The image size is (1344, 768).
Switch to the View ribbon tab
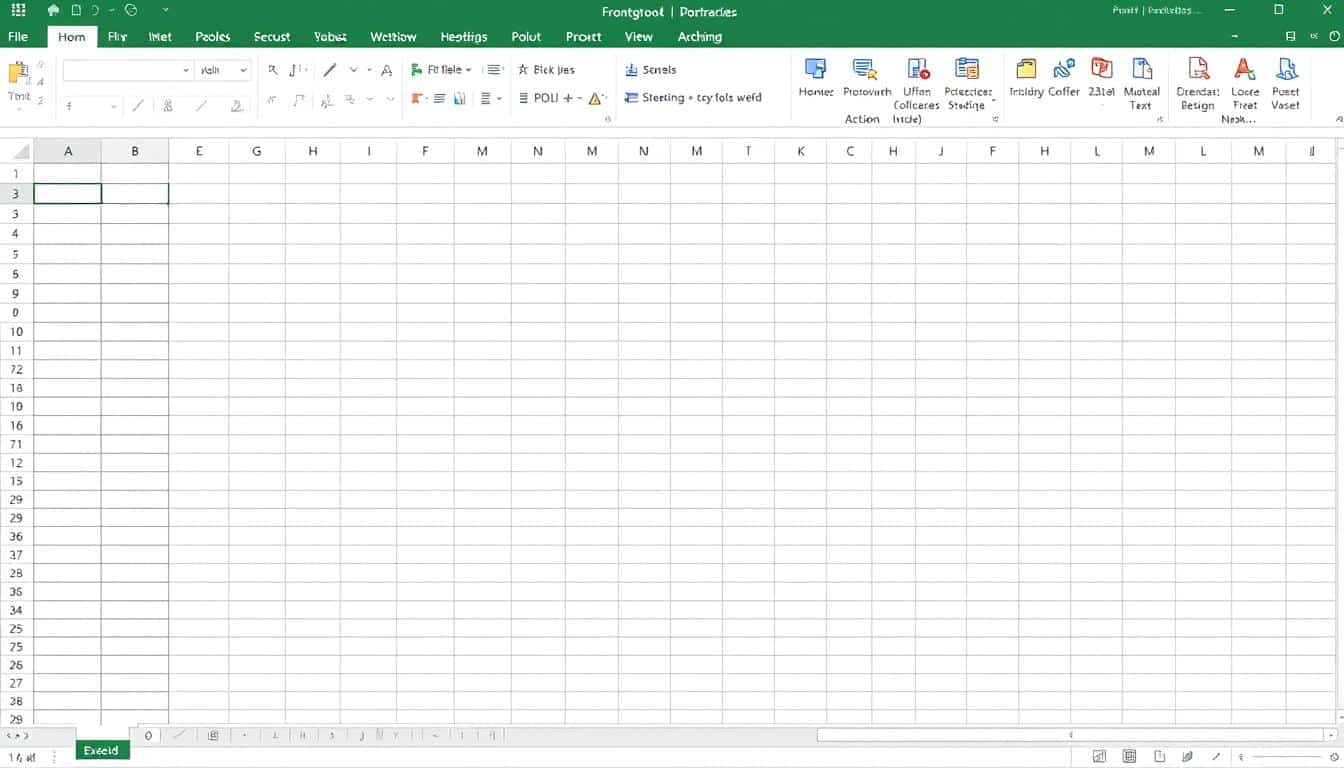pyautogui.click(x=638, y=36)
